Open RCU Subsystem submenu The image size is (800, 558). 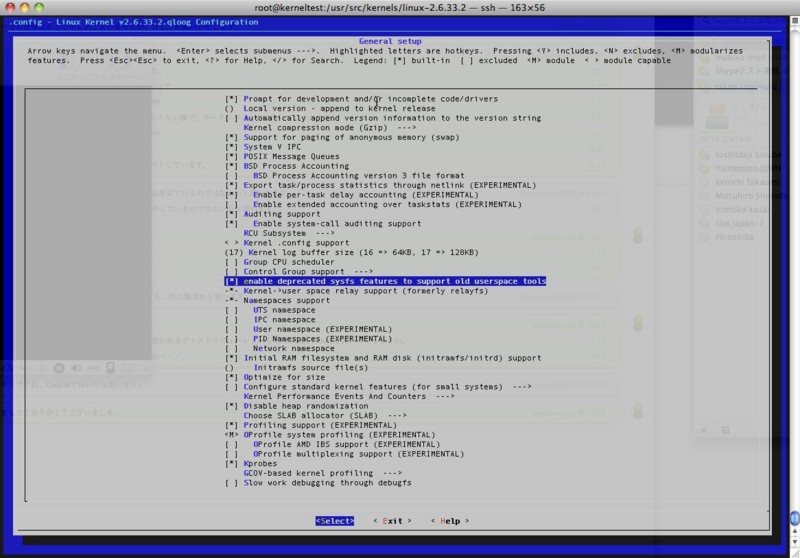(289, 233)
